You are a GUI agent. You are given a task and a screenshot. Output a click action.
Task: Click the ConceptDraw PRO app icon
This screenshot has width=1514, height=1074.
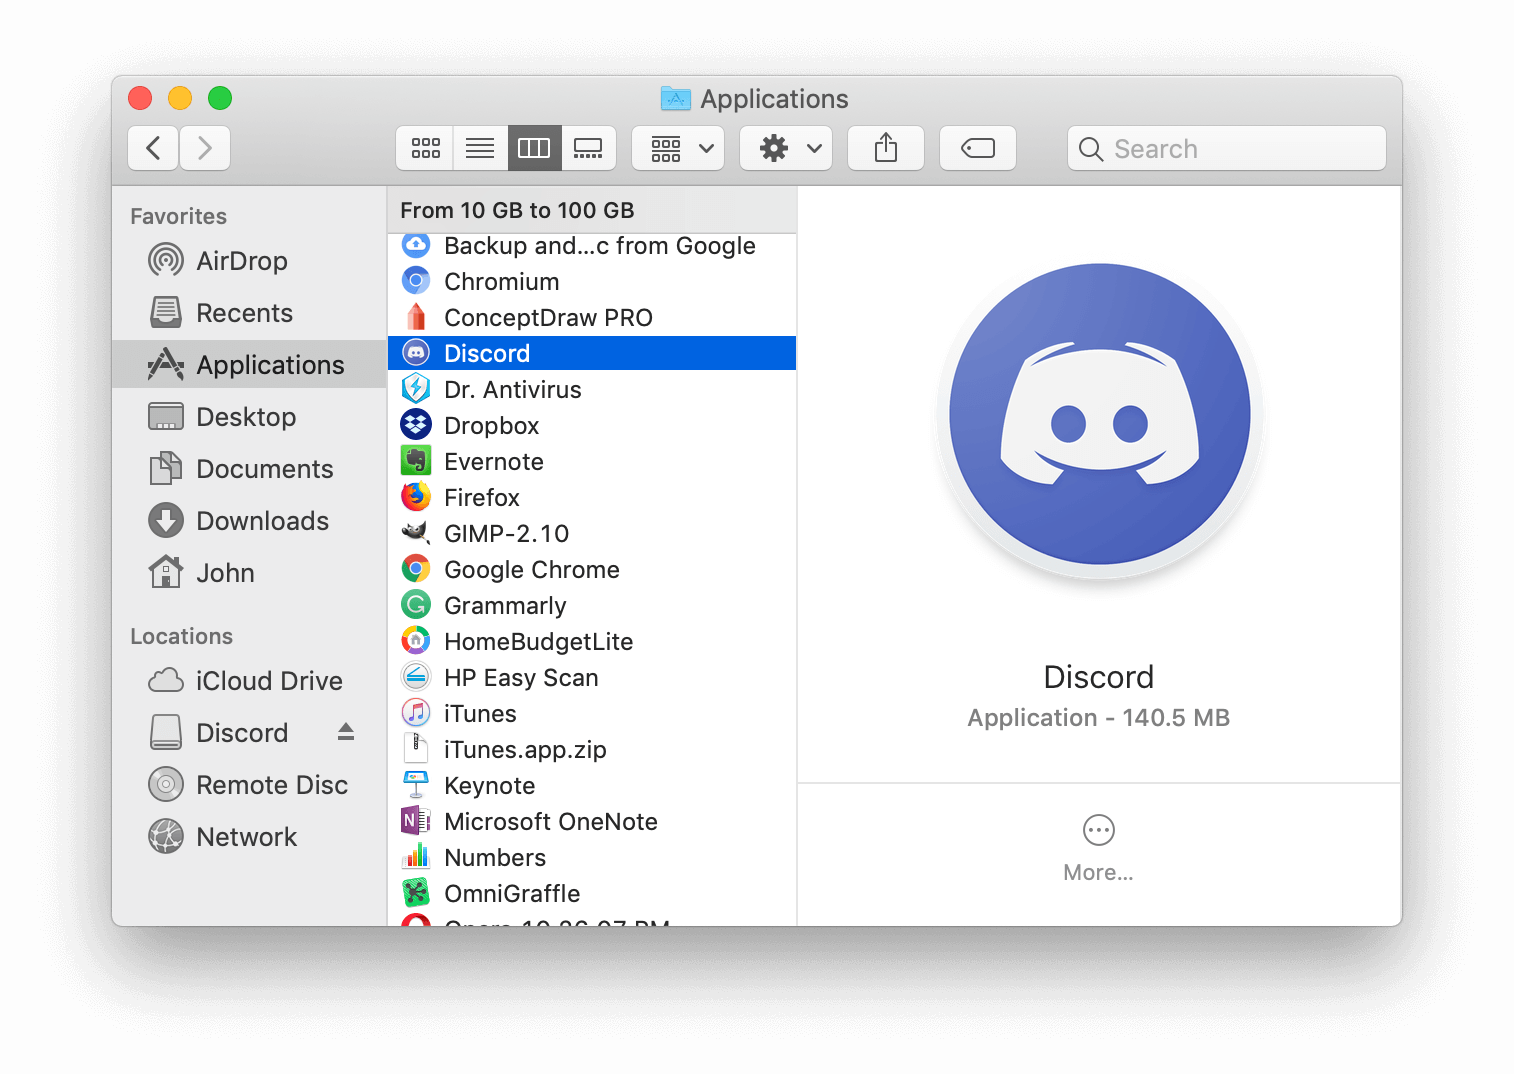[416, 317]
